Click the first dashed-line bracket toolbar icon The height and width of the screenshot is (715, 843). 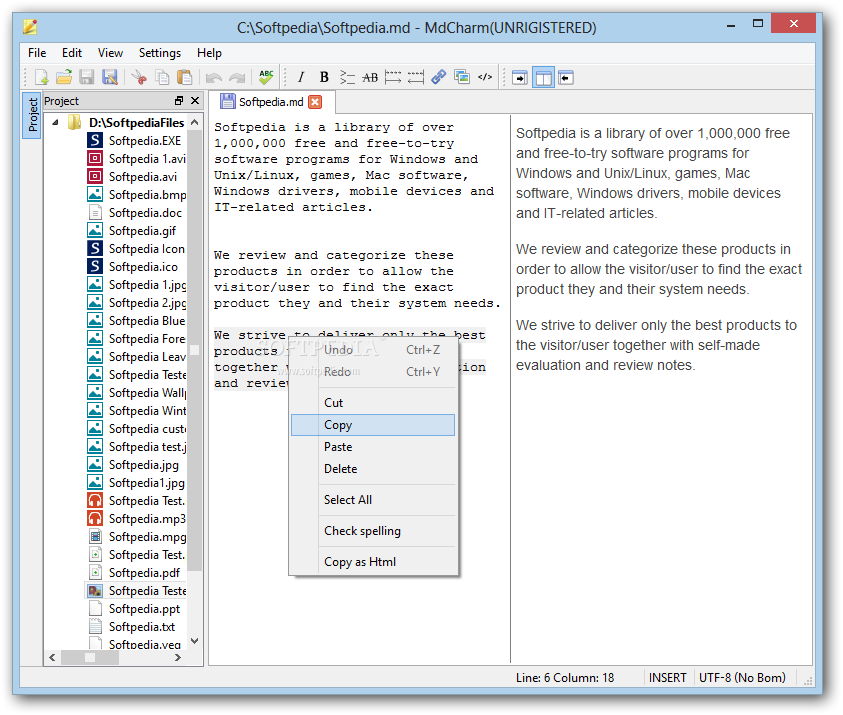click(393, 77)
